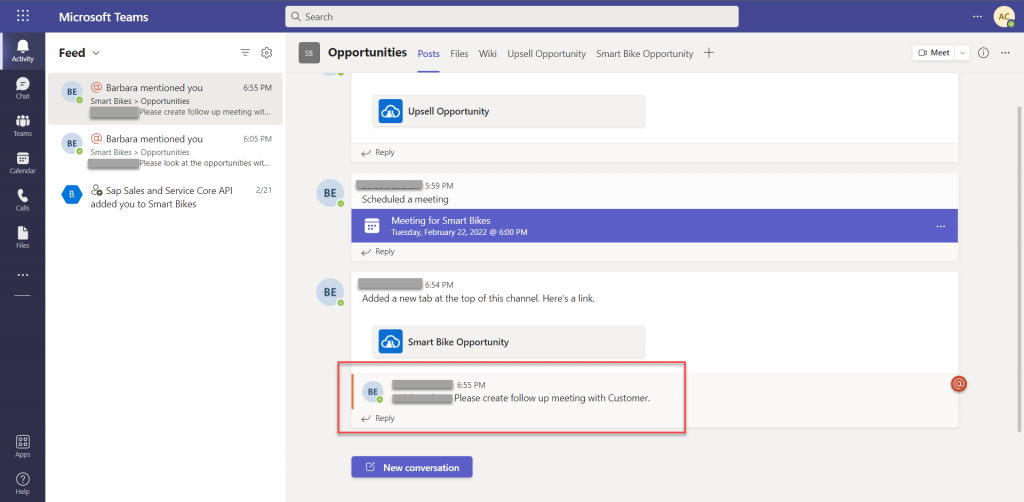Open Chat in the left rail
The image size is (1024, 502).
coord(23,88)
